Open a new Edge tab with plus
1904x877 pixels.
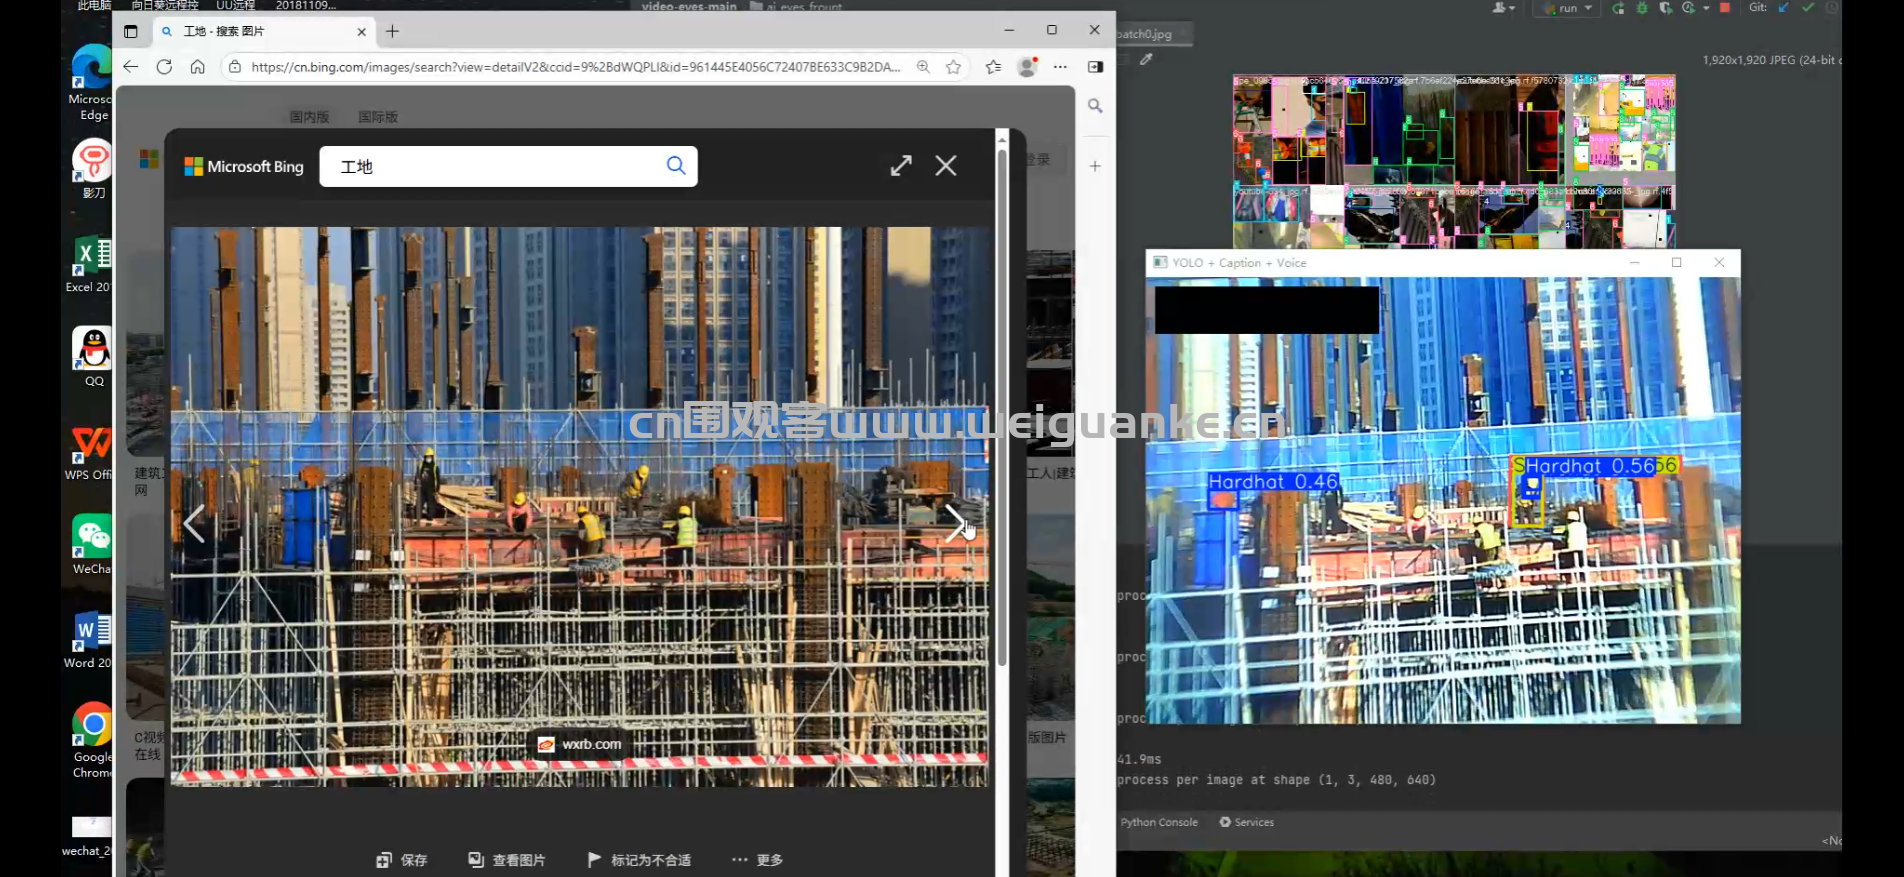[392, 31]
